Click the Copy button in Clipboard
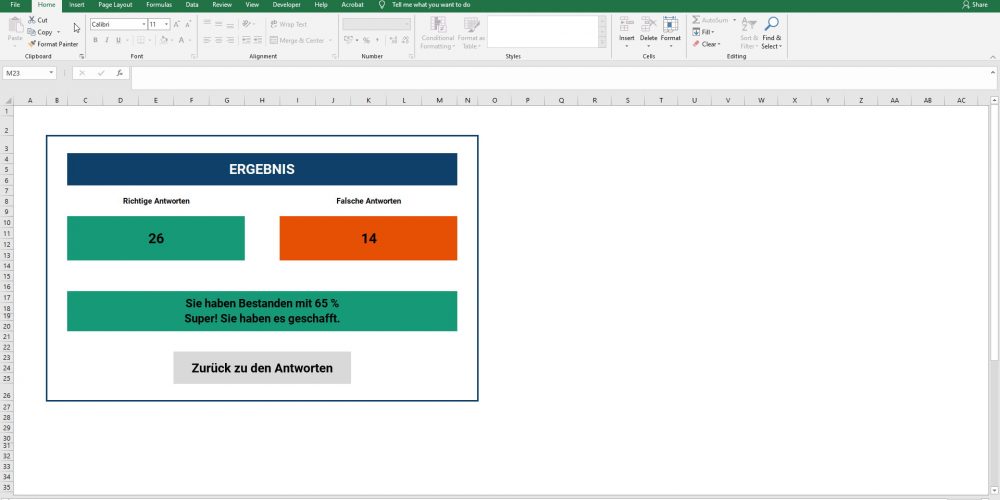The image size is (1000, 500). click(41, 32)
